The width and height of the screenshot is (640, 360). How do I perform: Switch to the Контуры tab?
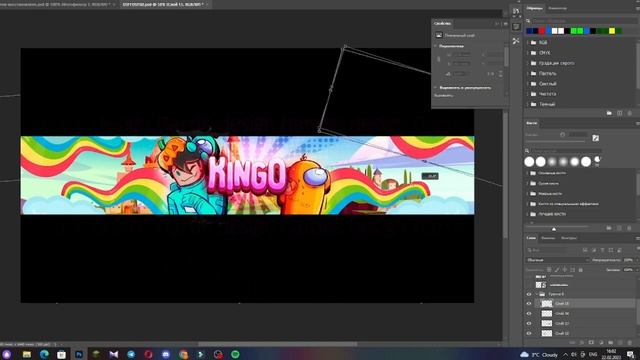point(569,238)
